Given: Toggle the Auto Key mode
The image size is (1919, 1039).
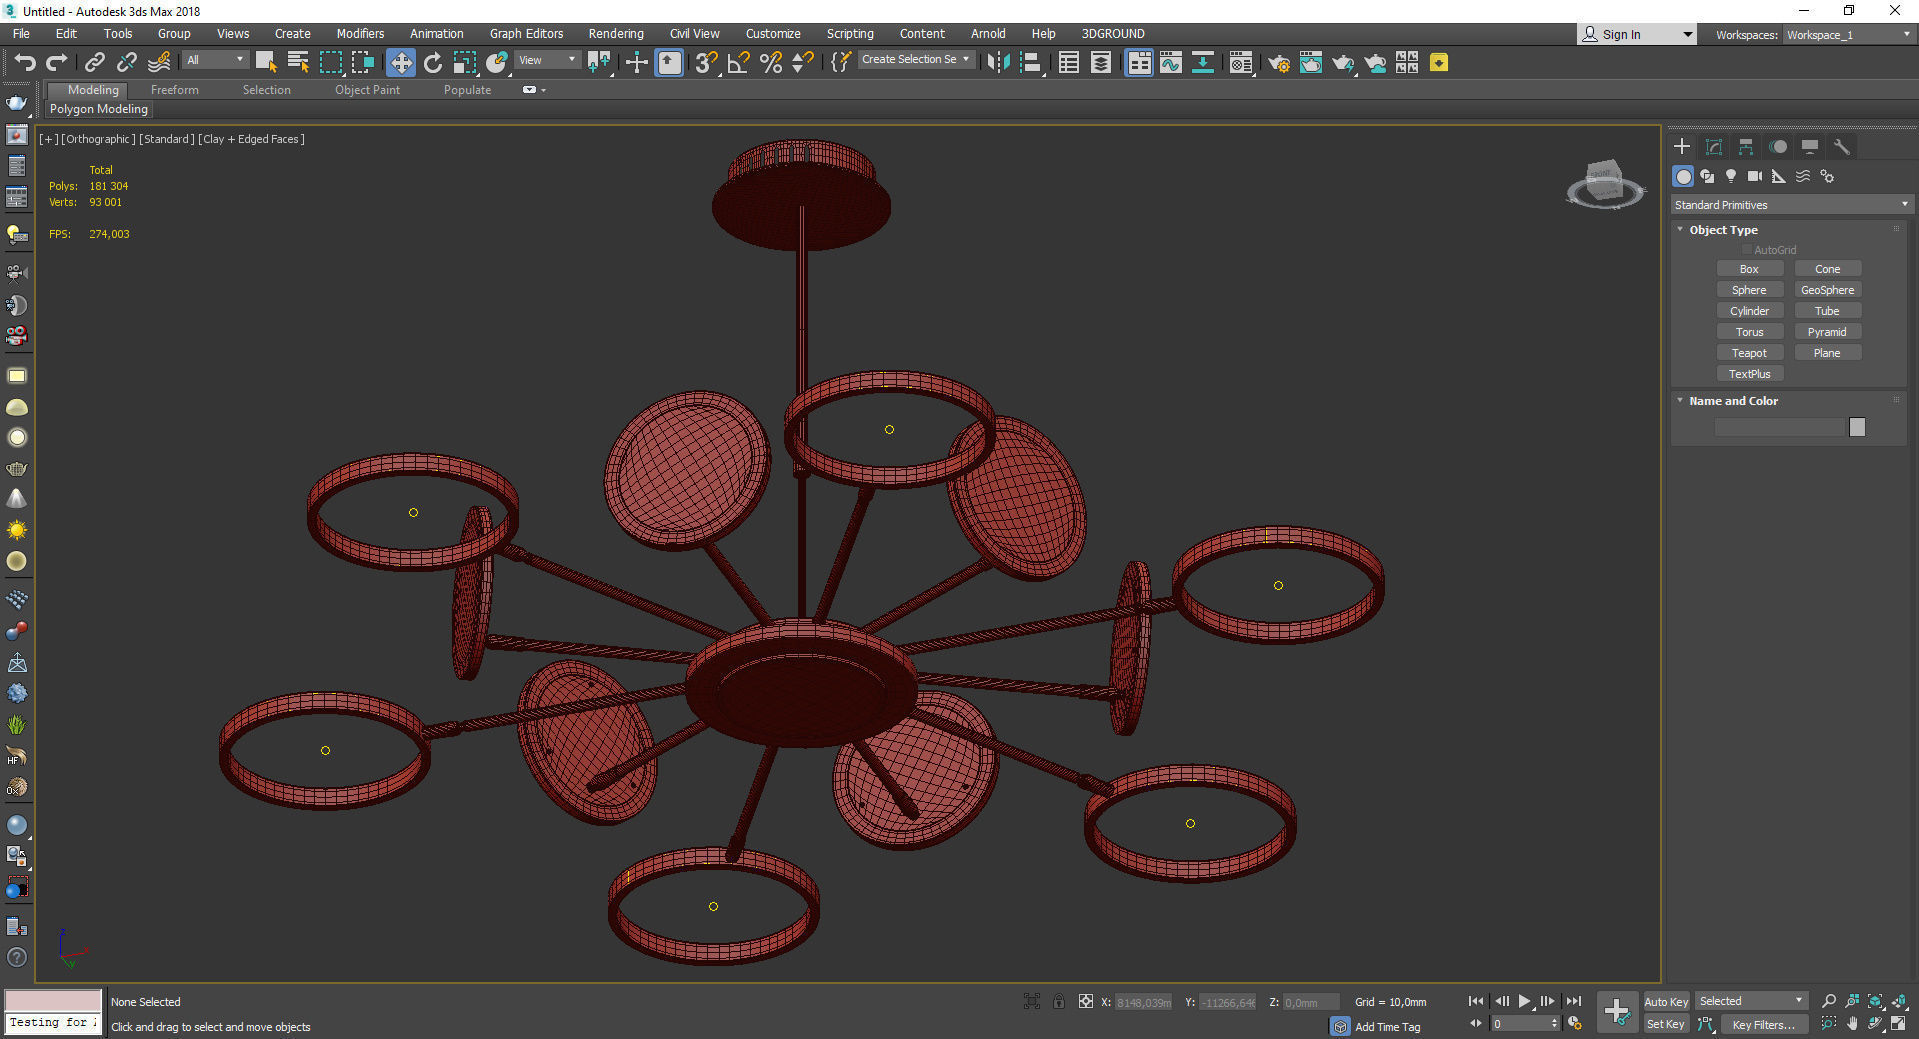Looking at the screenshot, I should click(x=1666, y=1001).
